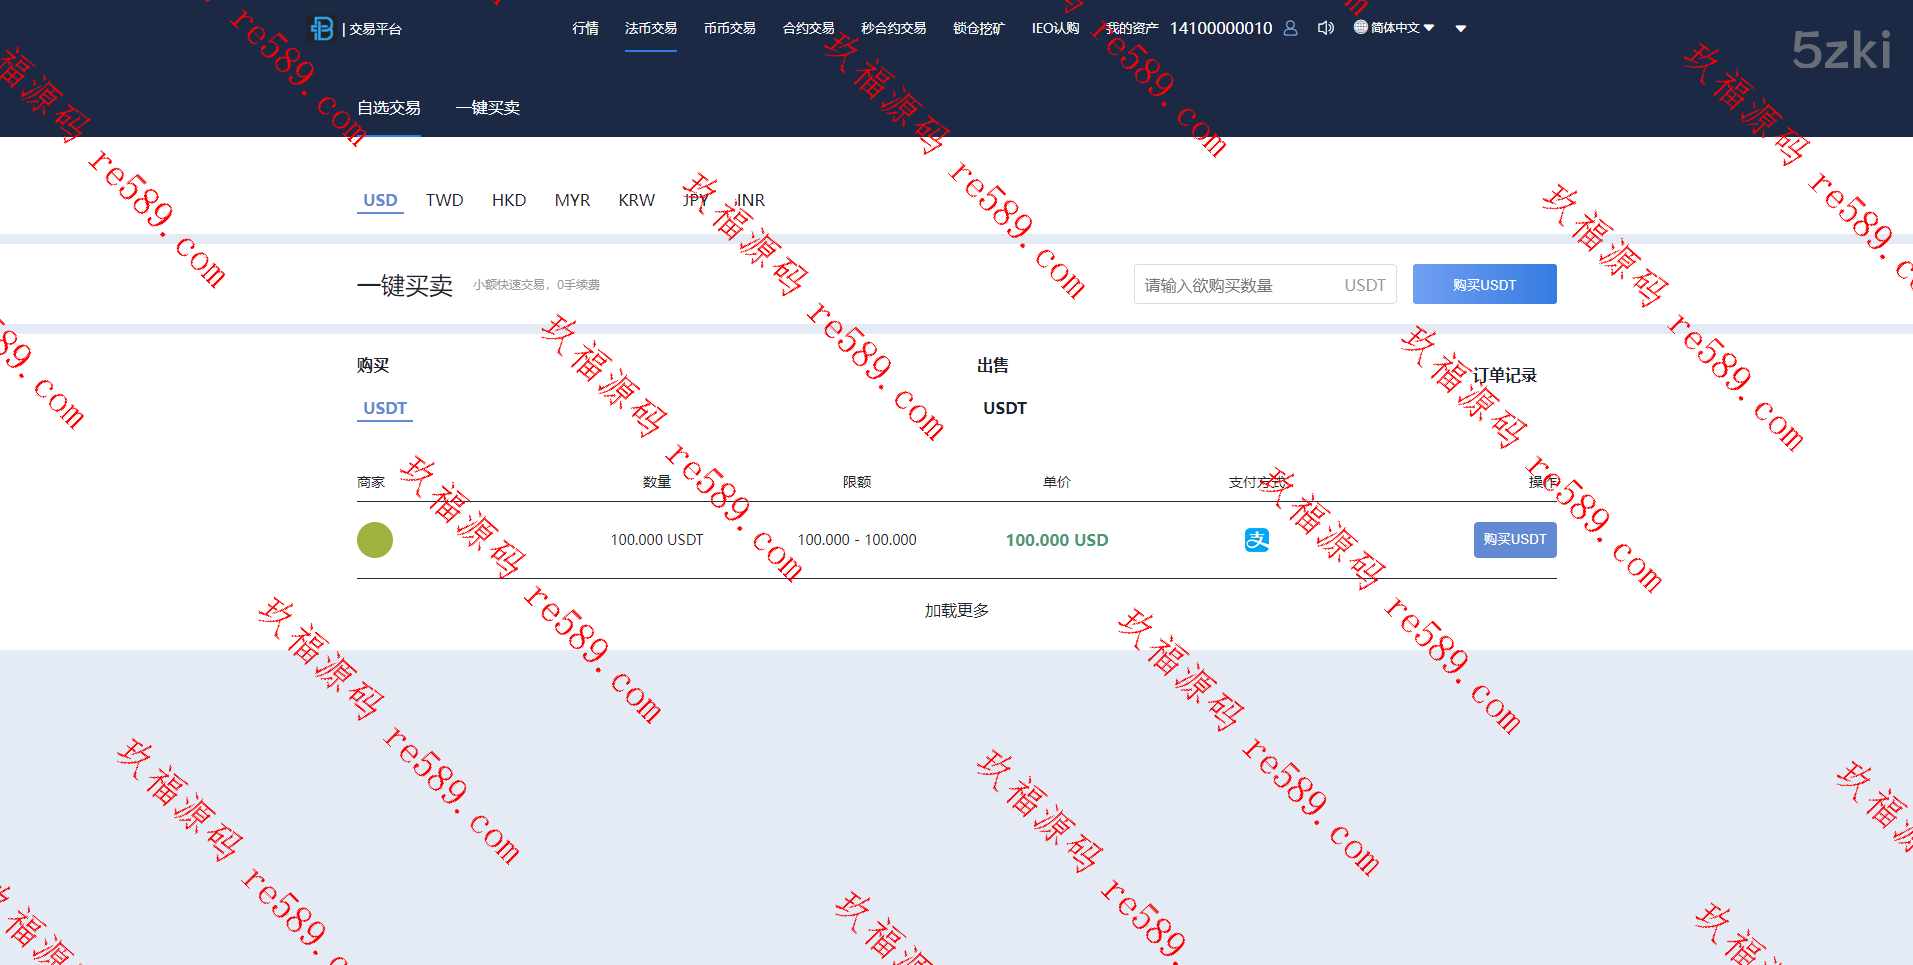Click the Alipay payment method icon
Screen dimensions: 1913x965
(1256, 540)
